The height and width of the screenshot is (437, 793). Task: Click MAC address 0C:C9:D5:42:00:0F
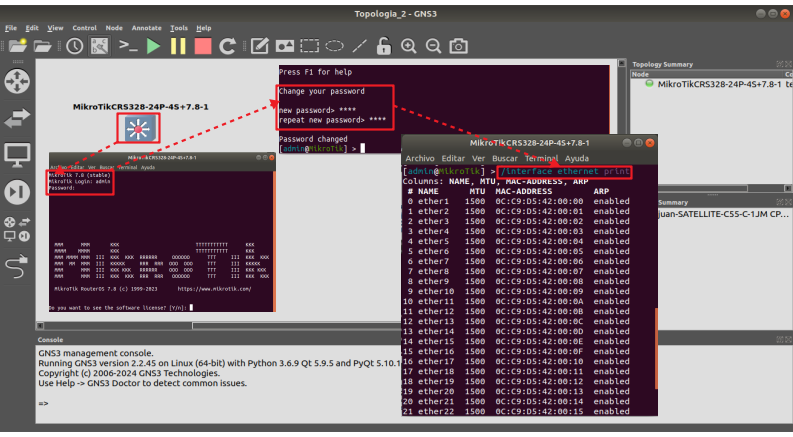click(x=539, y=351)
